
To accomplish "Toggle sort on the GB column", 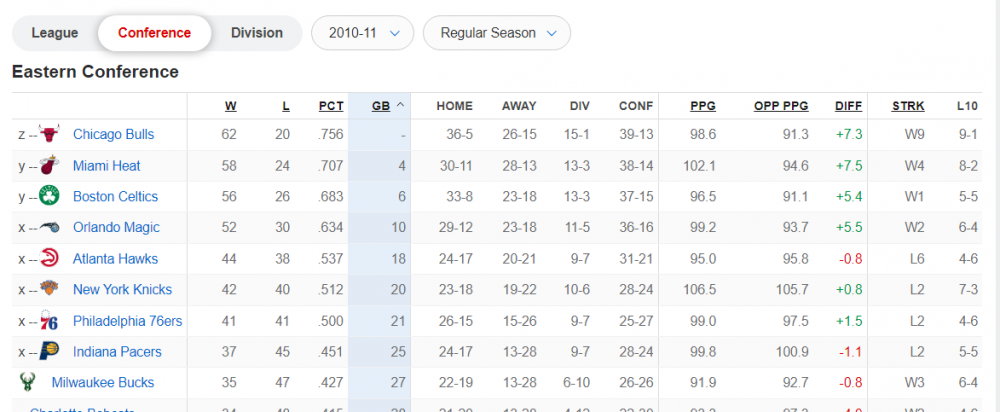I will pyautogui.click(x=381, y=106).
